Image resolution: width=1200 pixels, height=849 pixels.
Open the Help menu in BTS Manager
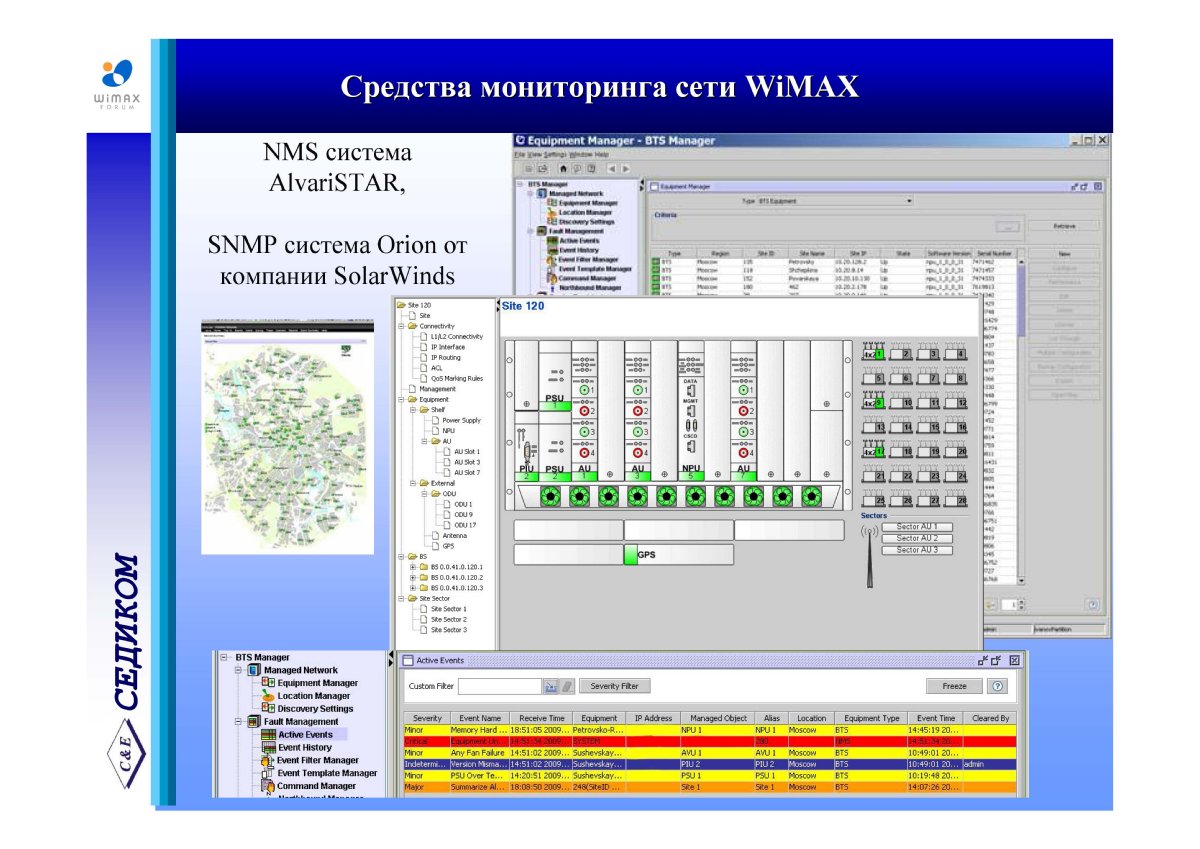[x=601, y=155]
